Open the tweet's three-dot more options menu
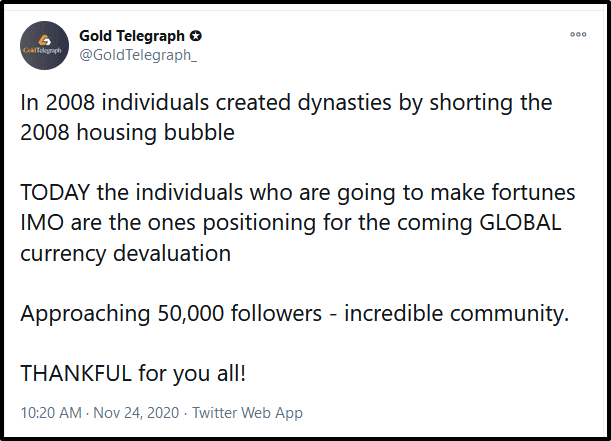The height and width of the screenshot is (441, 611). coord(578,34)
